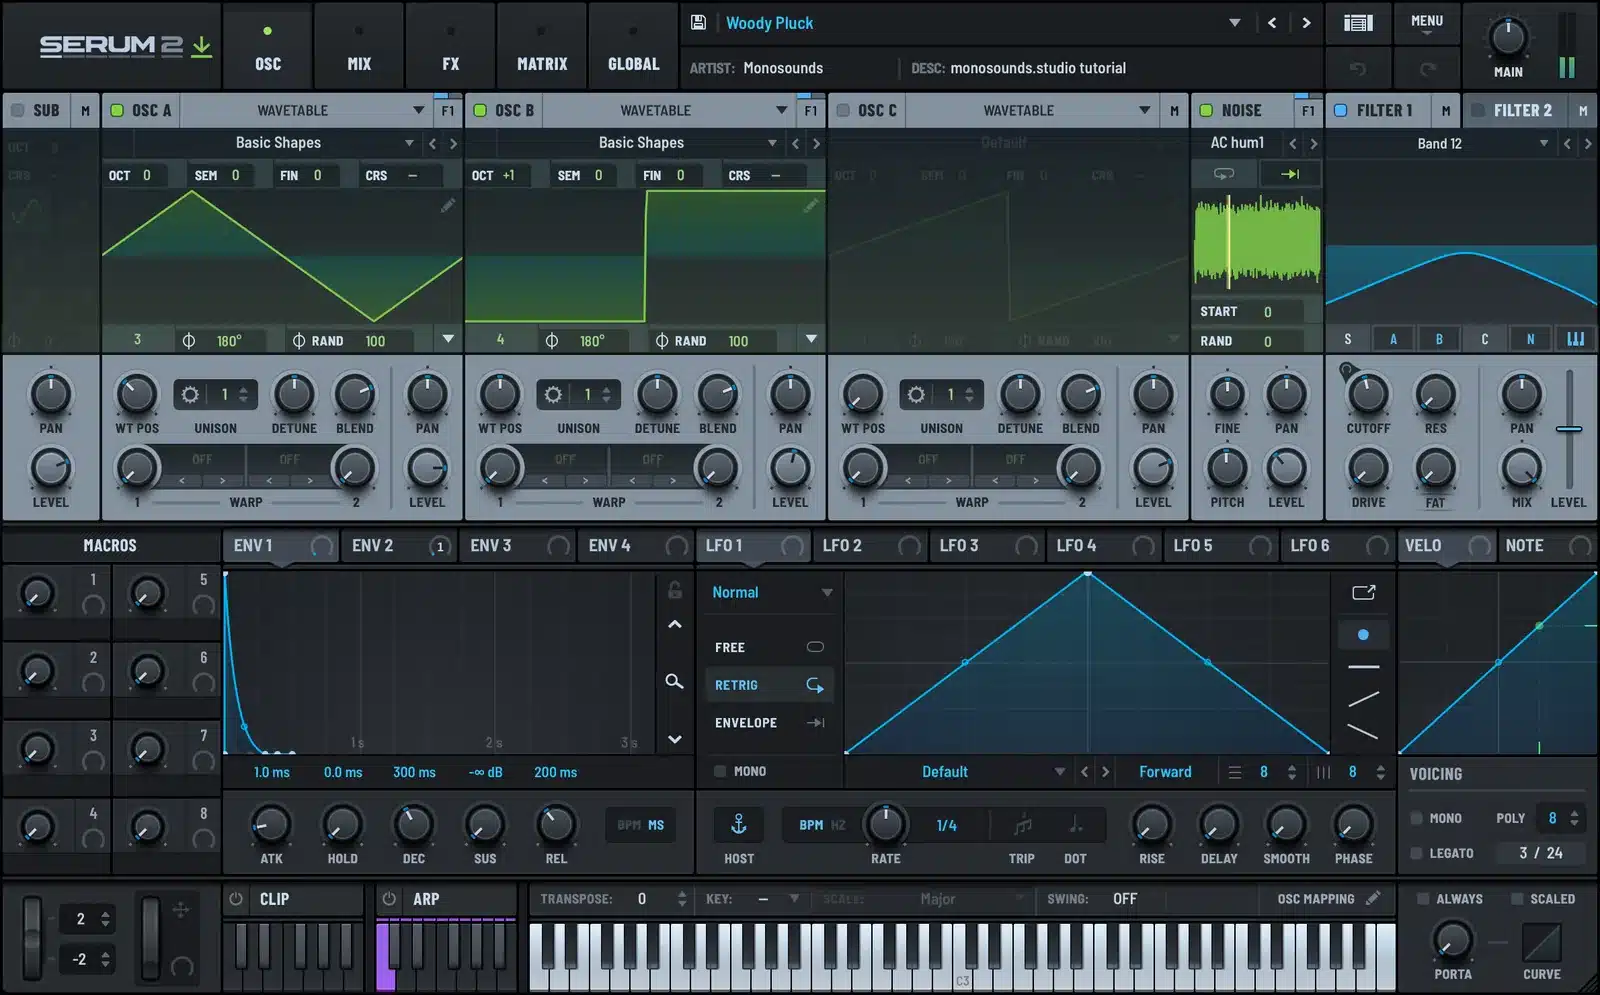Go to next preset arrow
This screenshot has width=1600, height=995.
coord(1306,23)
